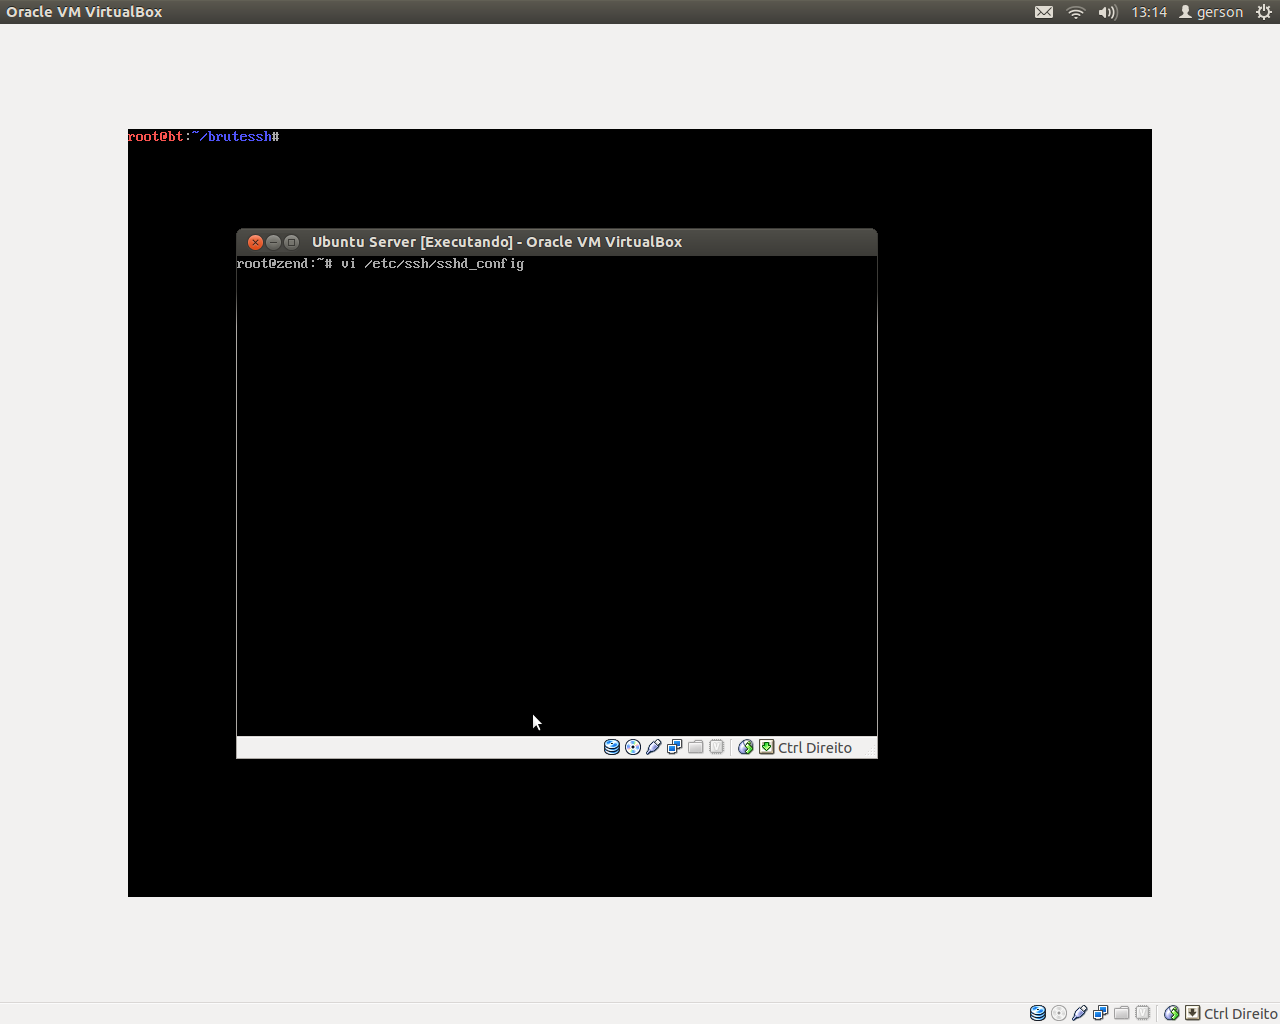This screenshot has width=1280, height=1024.
Task: Click keyboard capture arrow icon in outer status bar
Action: point(1193,1013)
